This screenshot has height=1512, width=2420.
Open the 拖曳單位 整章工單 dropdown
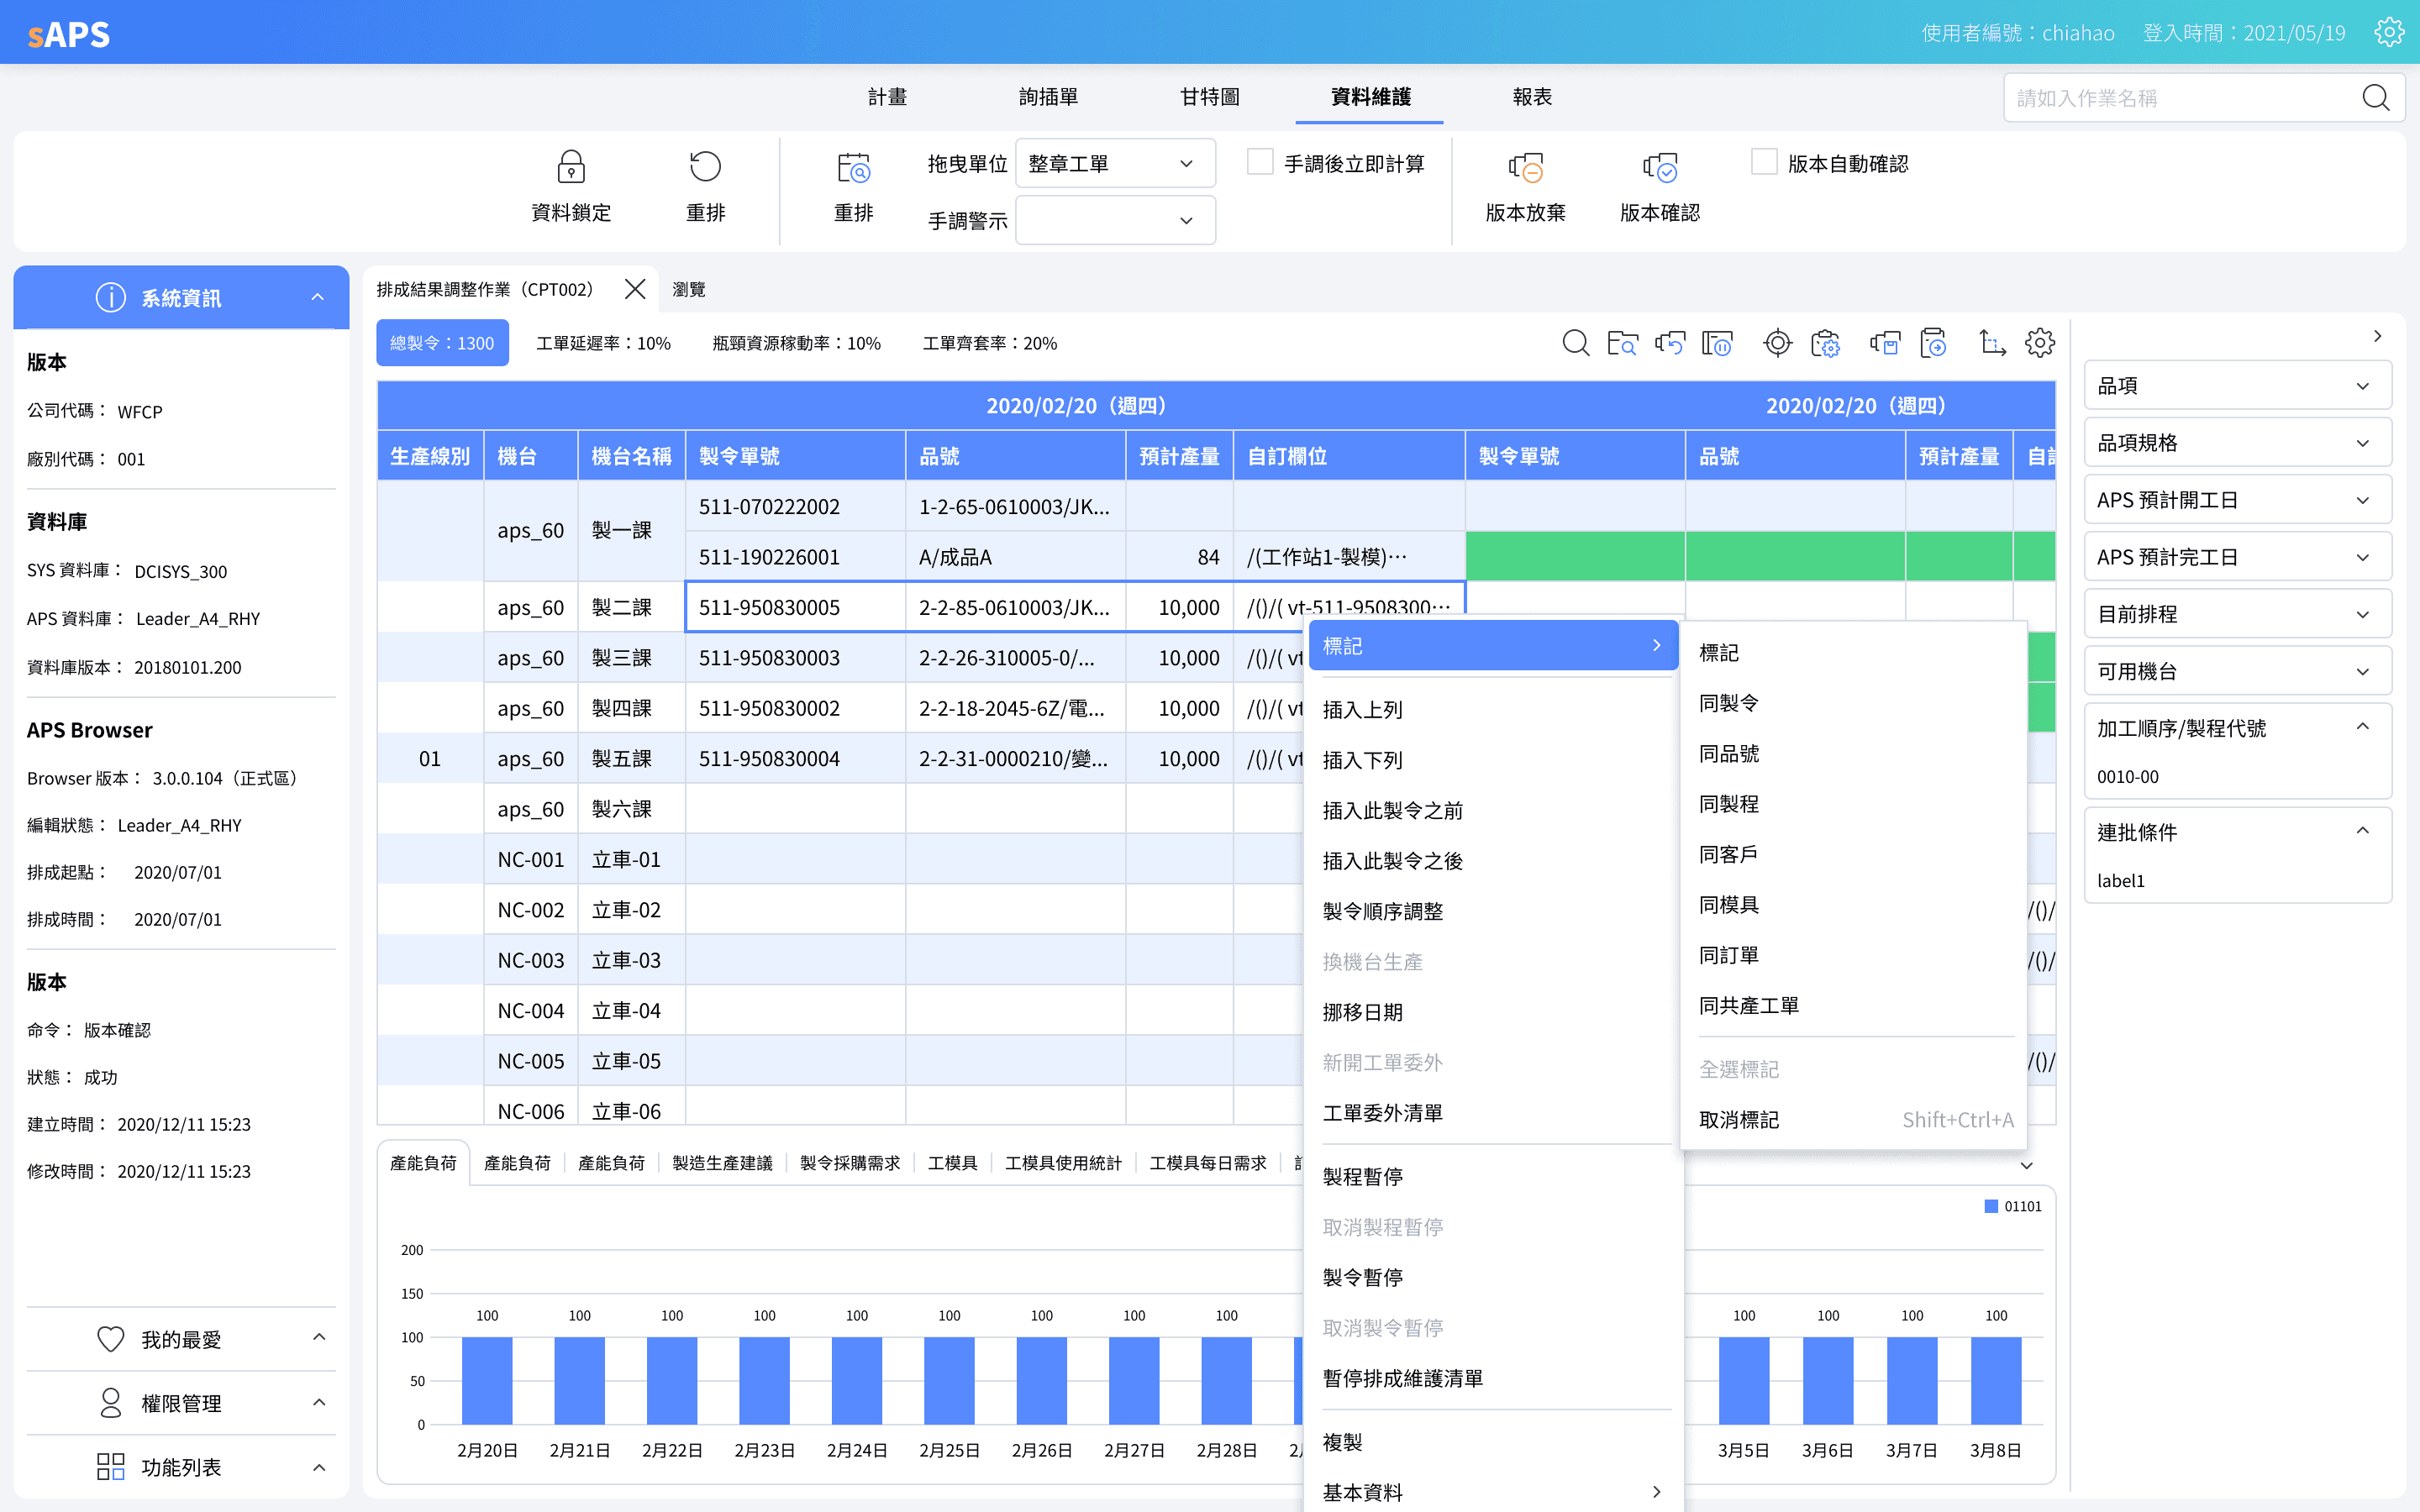[x=1115, y=163]
